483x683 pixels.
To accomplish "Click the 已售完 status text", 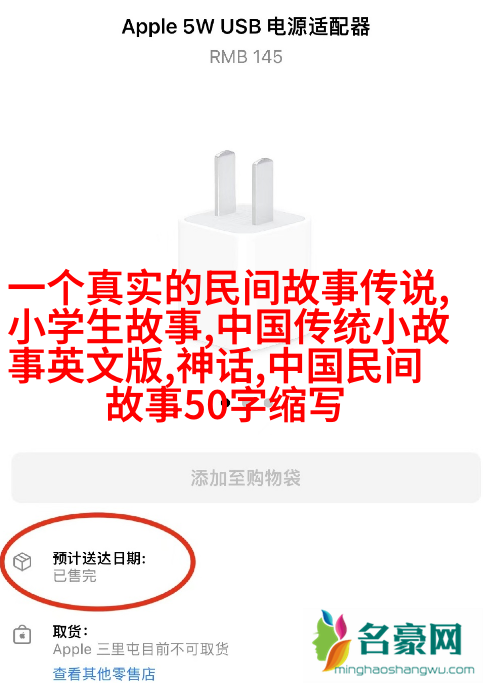I will [x=74, y=576].
